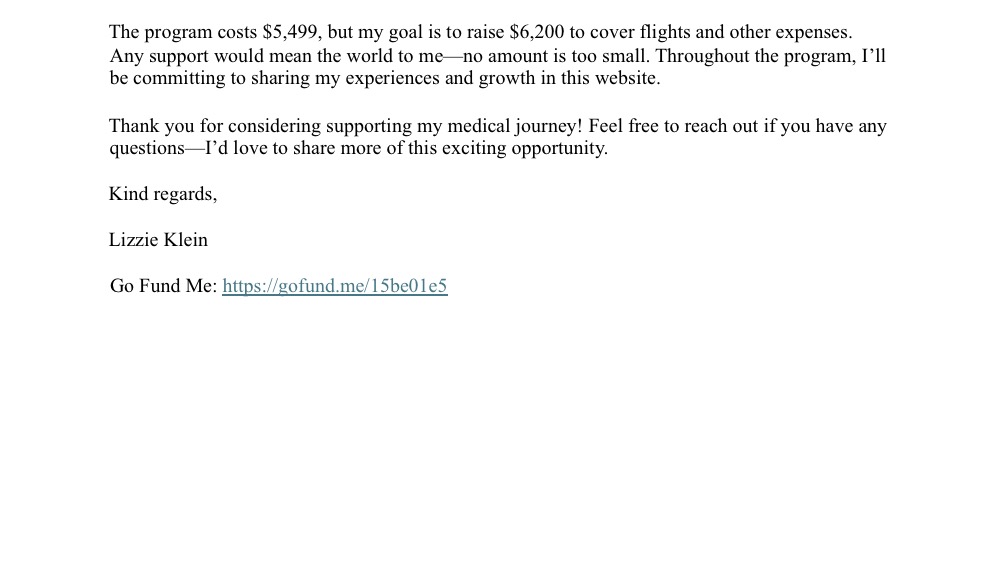Click the "Go Fund Me:" label text

coord(163,285)
